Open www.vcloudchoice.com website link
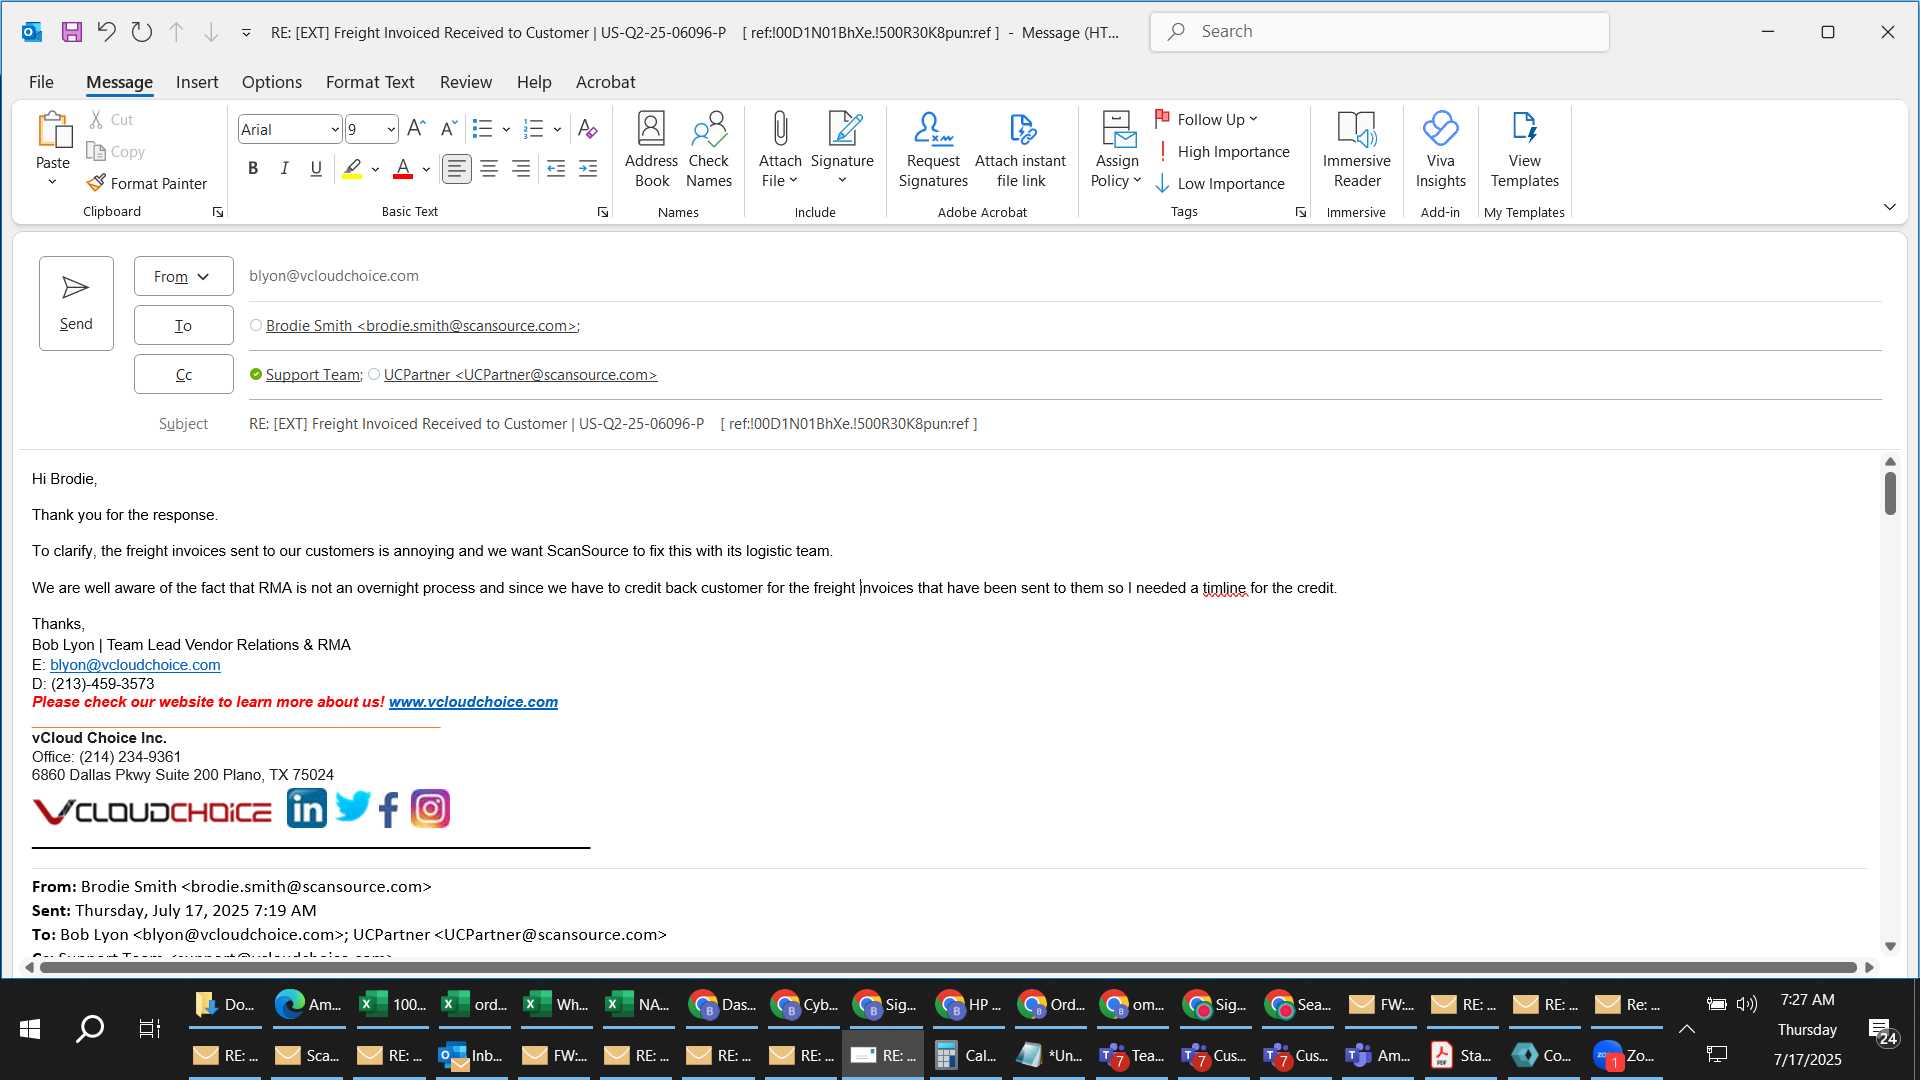Viewport: 1920px width, 1080px height. [x=473, y=702]
